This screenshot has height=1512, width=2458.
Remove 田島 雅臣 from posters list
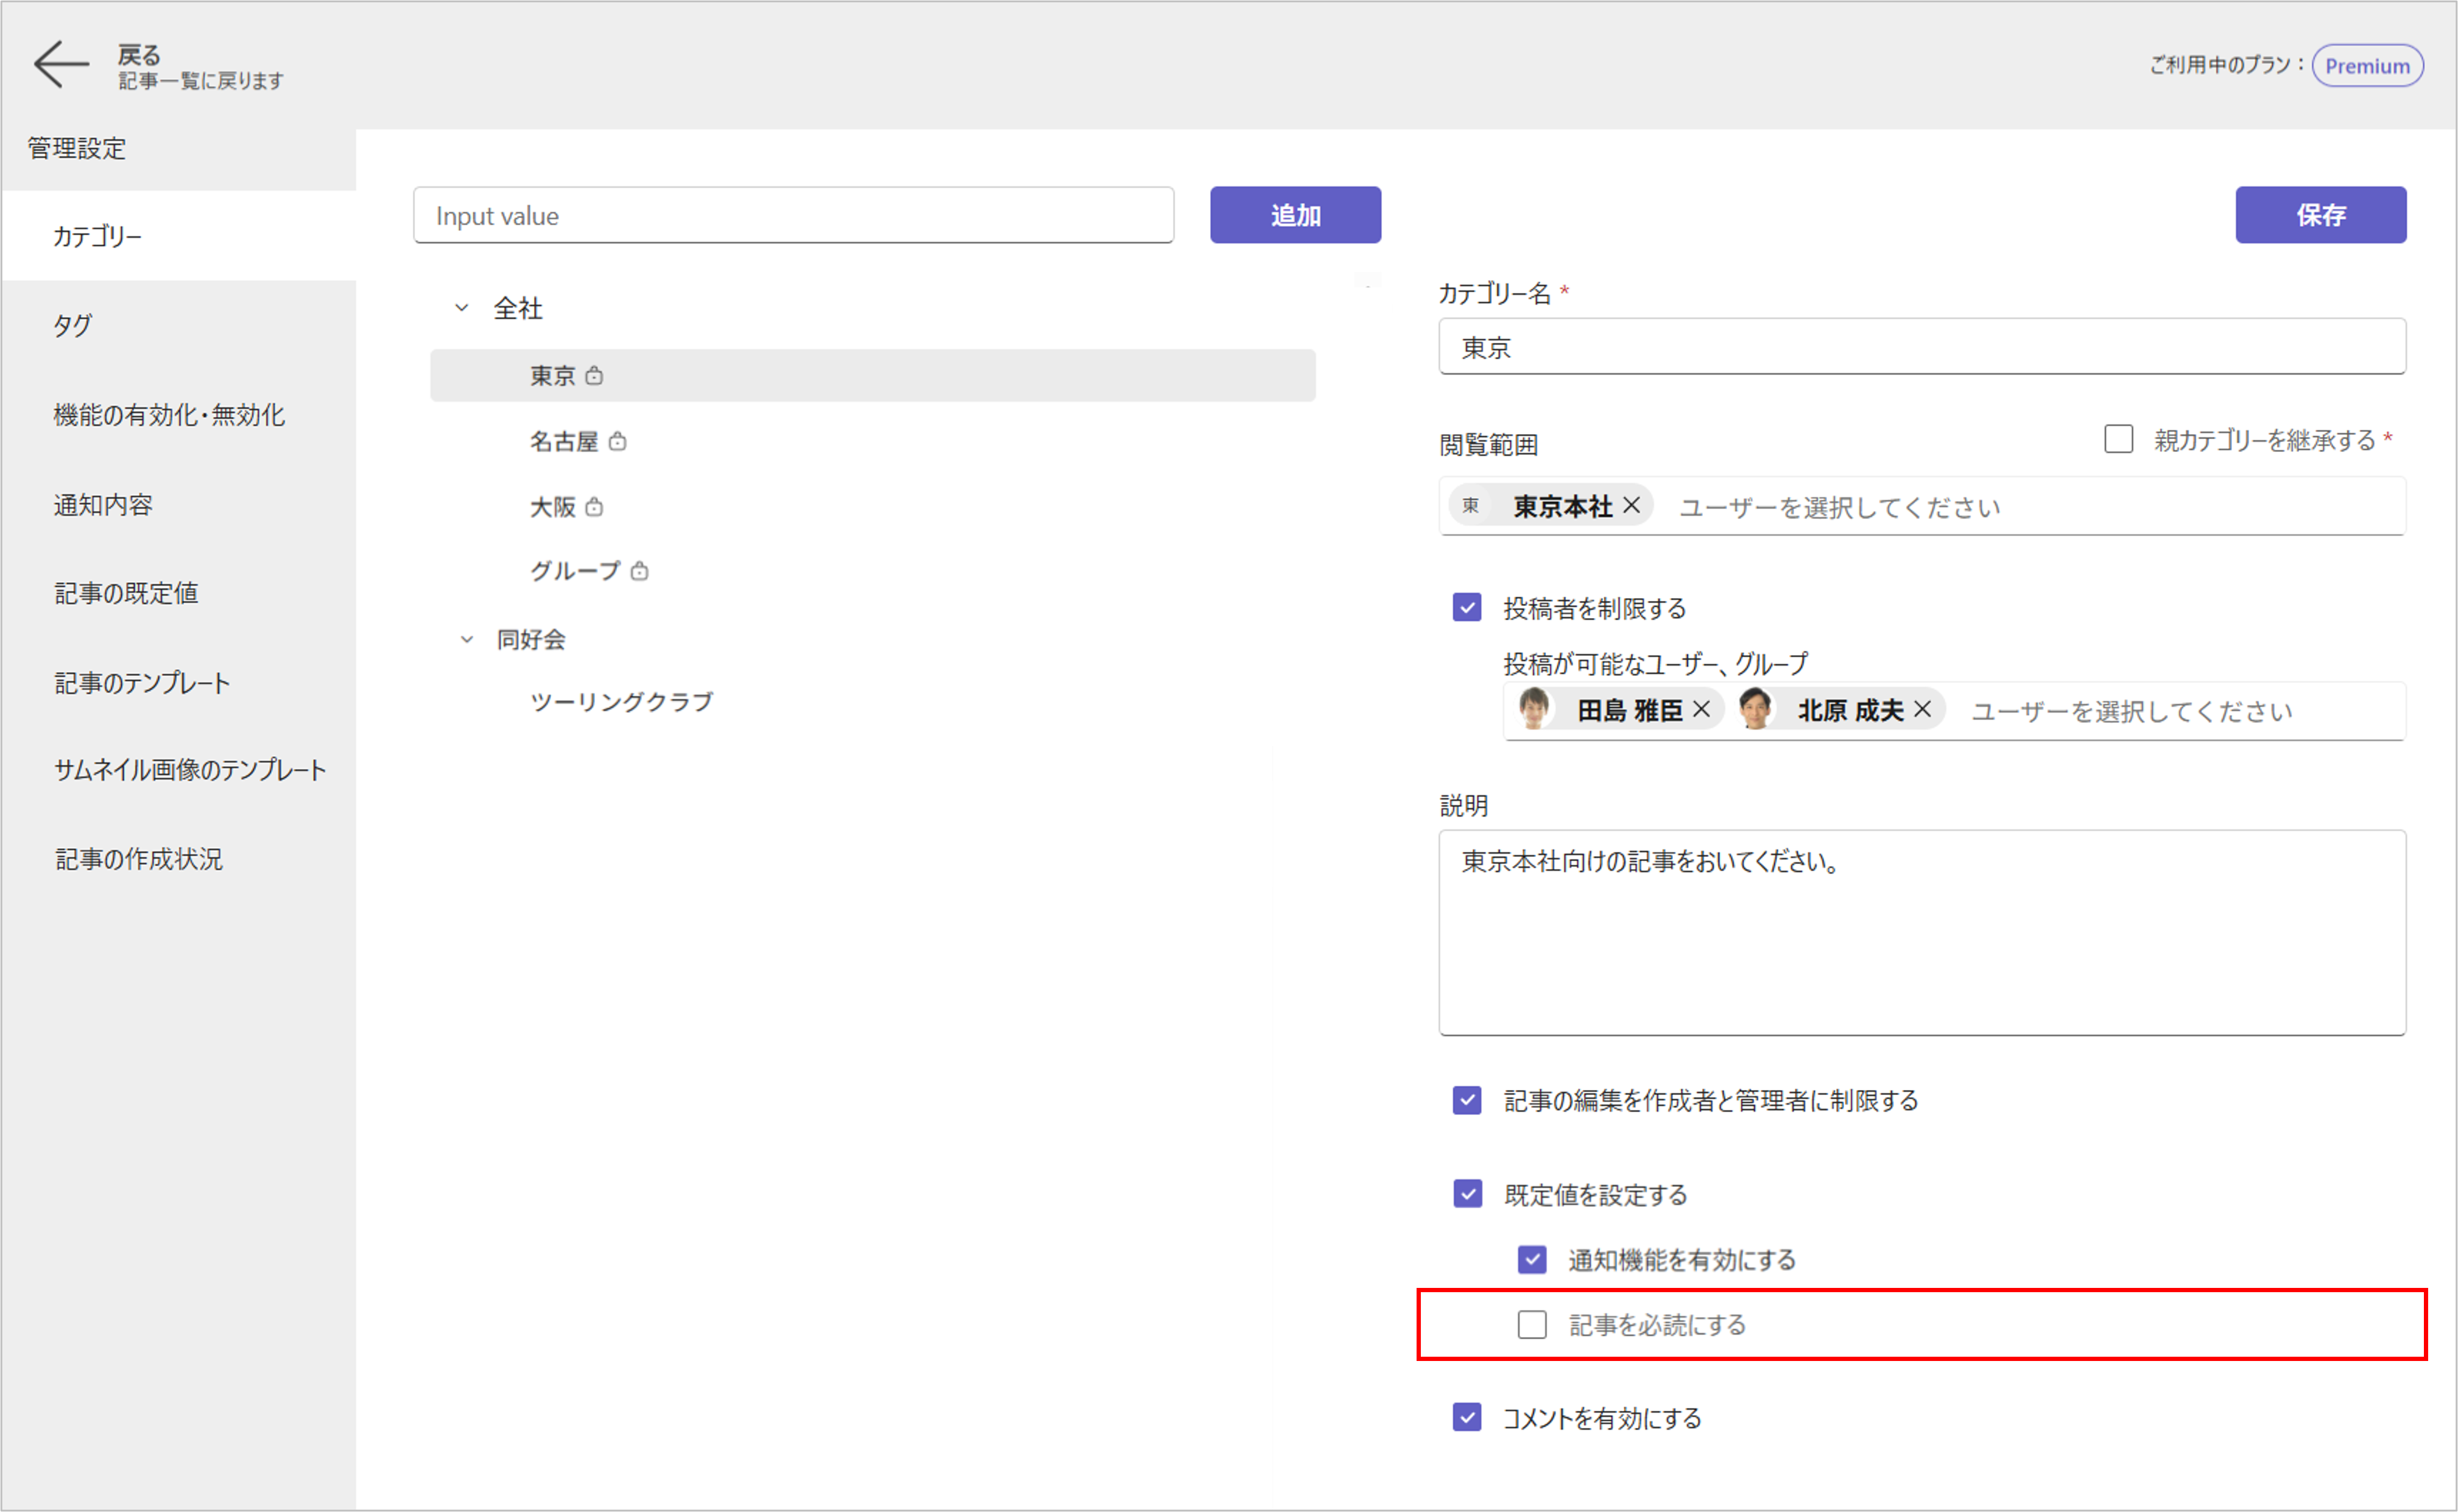click(x=1701, y=710)
